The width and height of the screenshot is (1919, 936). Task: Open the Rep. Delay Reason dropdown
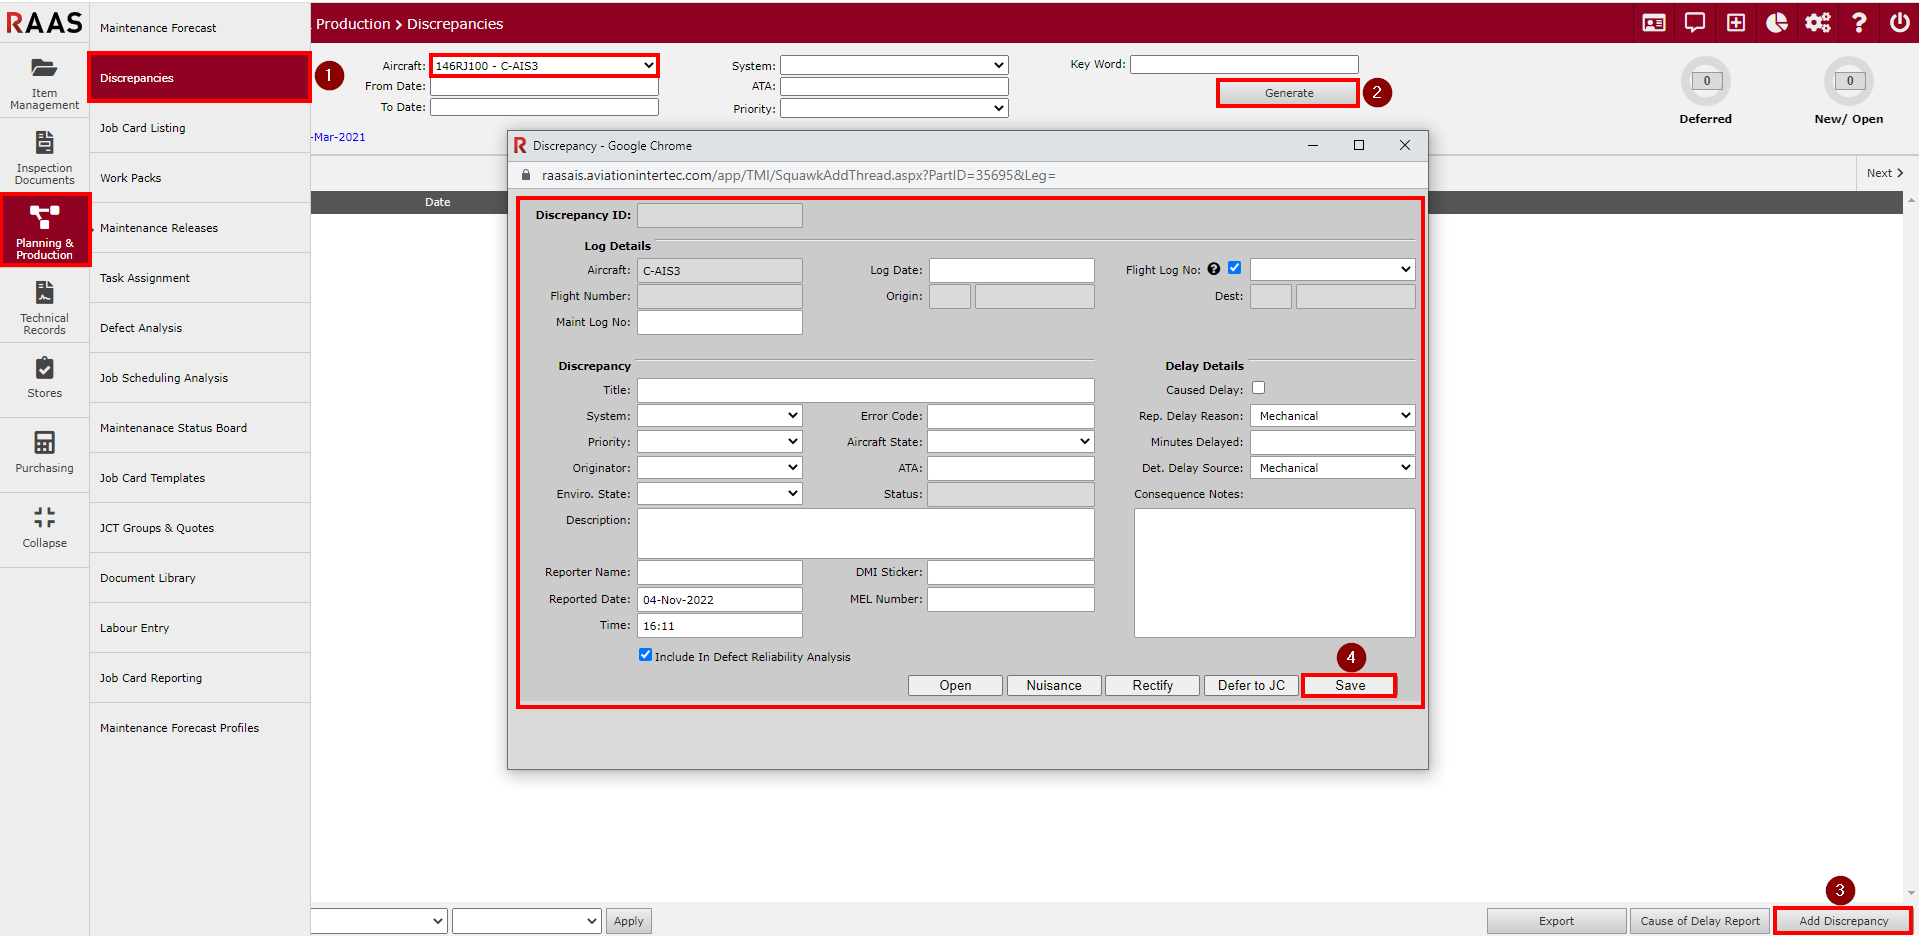click(1332, 416)
